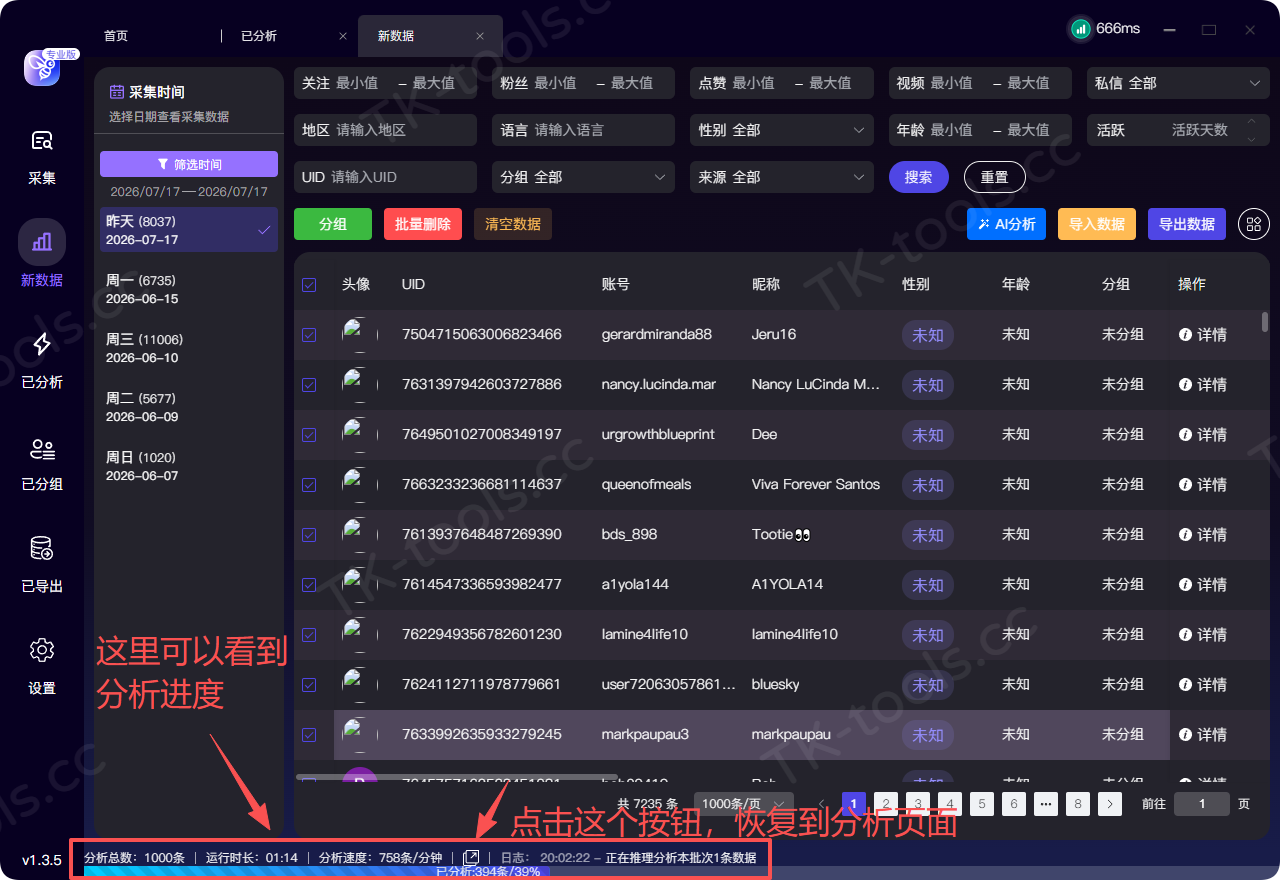
Task: Open the 私信 全部 dropdown
Action: 1178,83
